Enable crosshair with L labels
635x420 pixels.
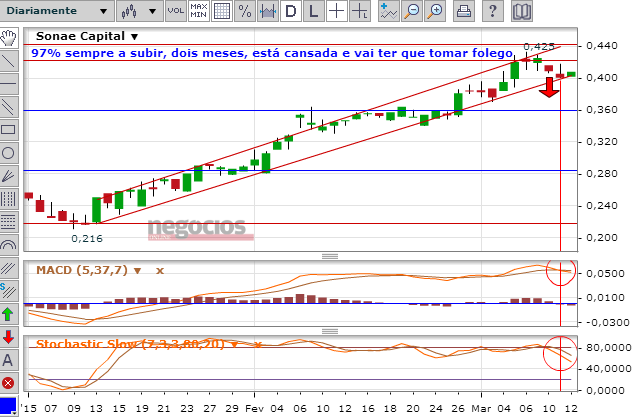(360, 11)
